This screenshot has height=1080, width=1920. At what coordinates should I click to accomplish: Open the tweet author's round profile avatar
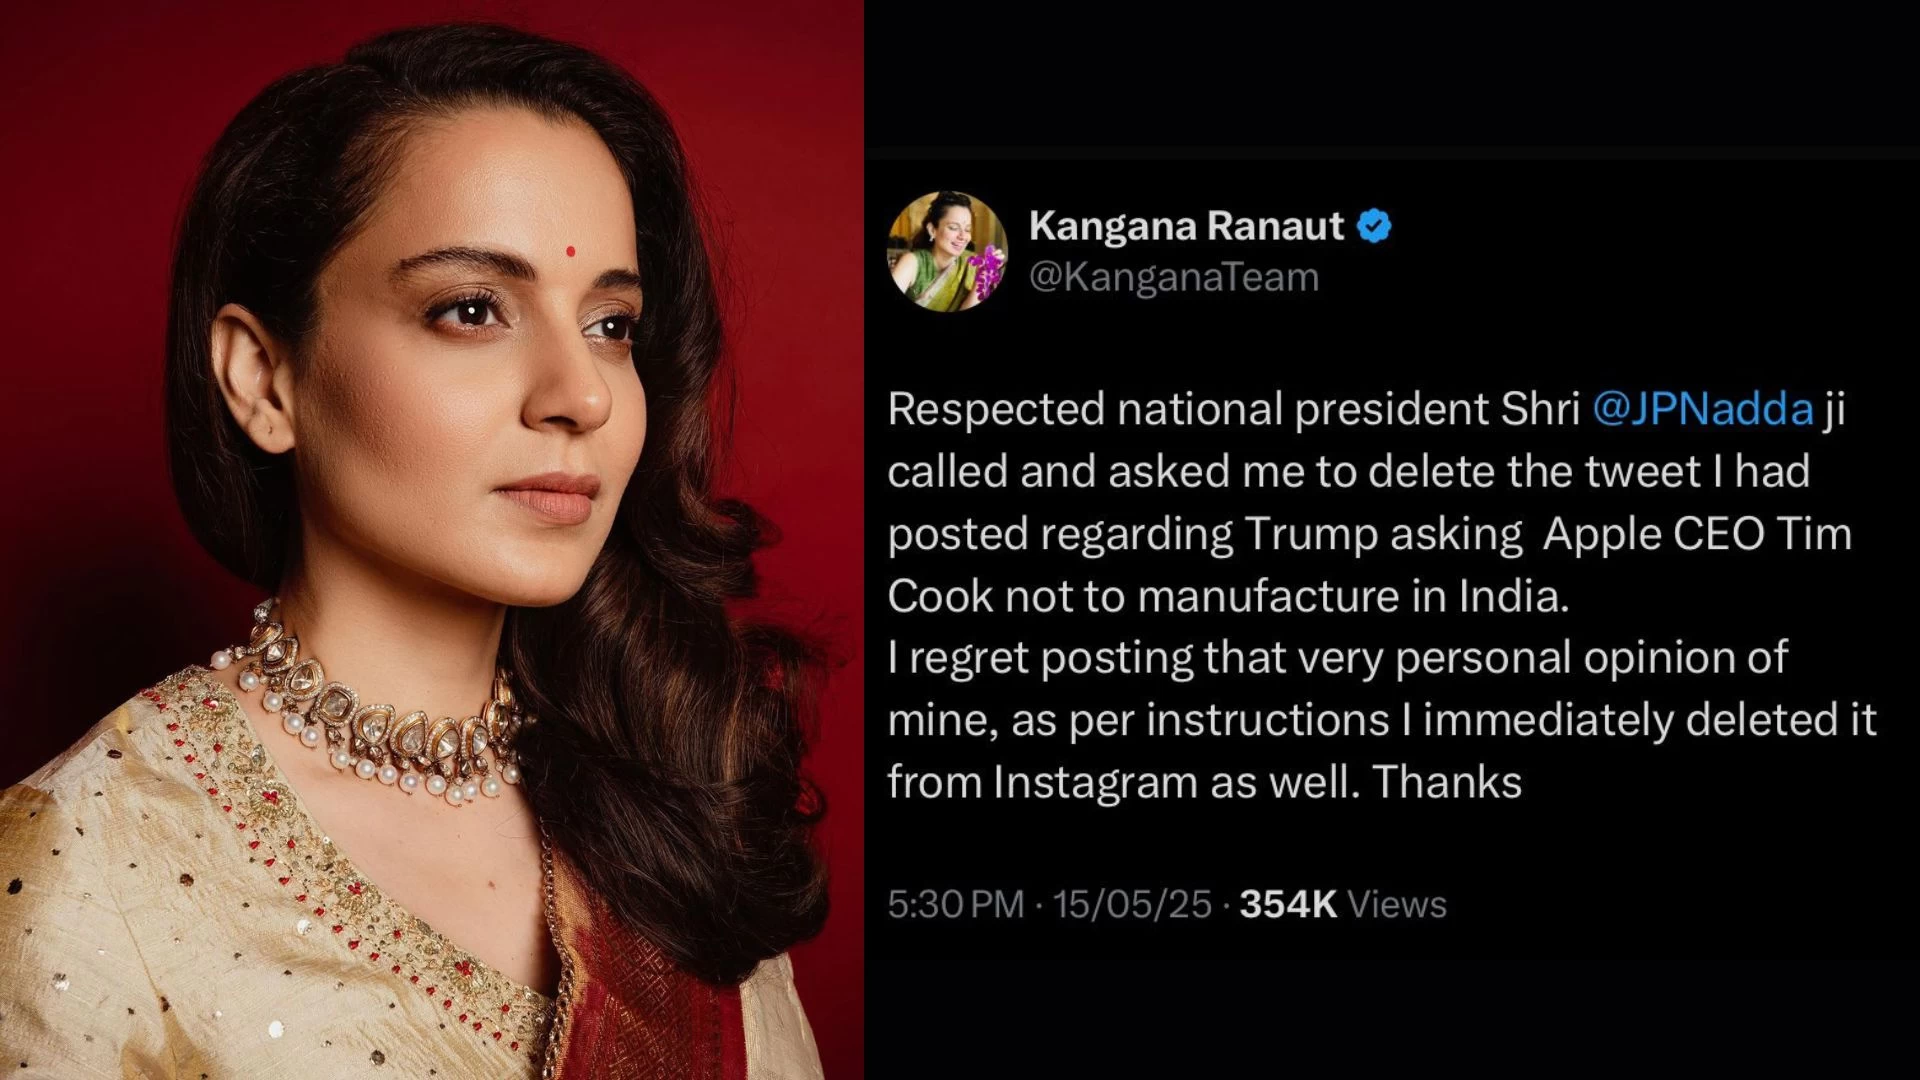947,251
